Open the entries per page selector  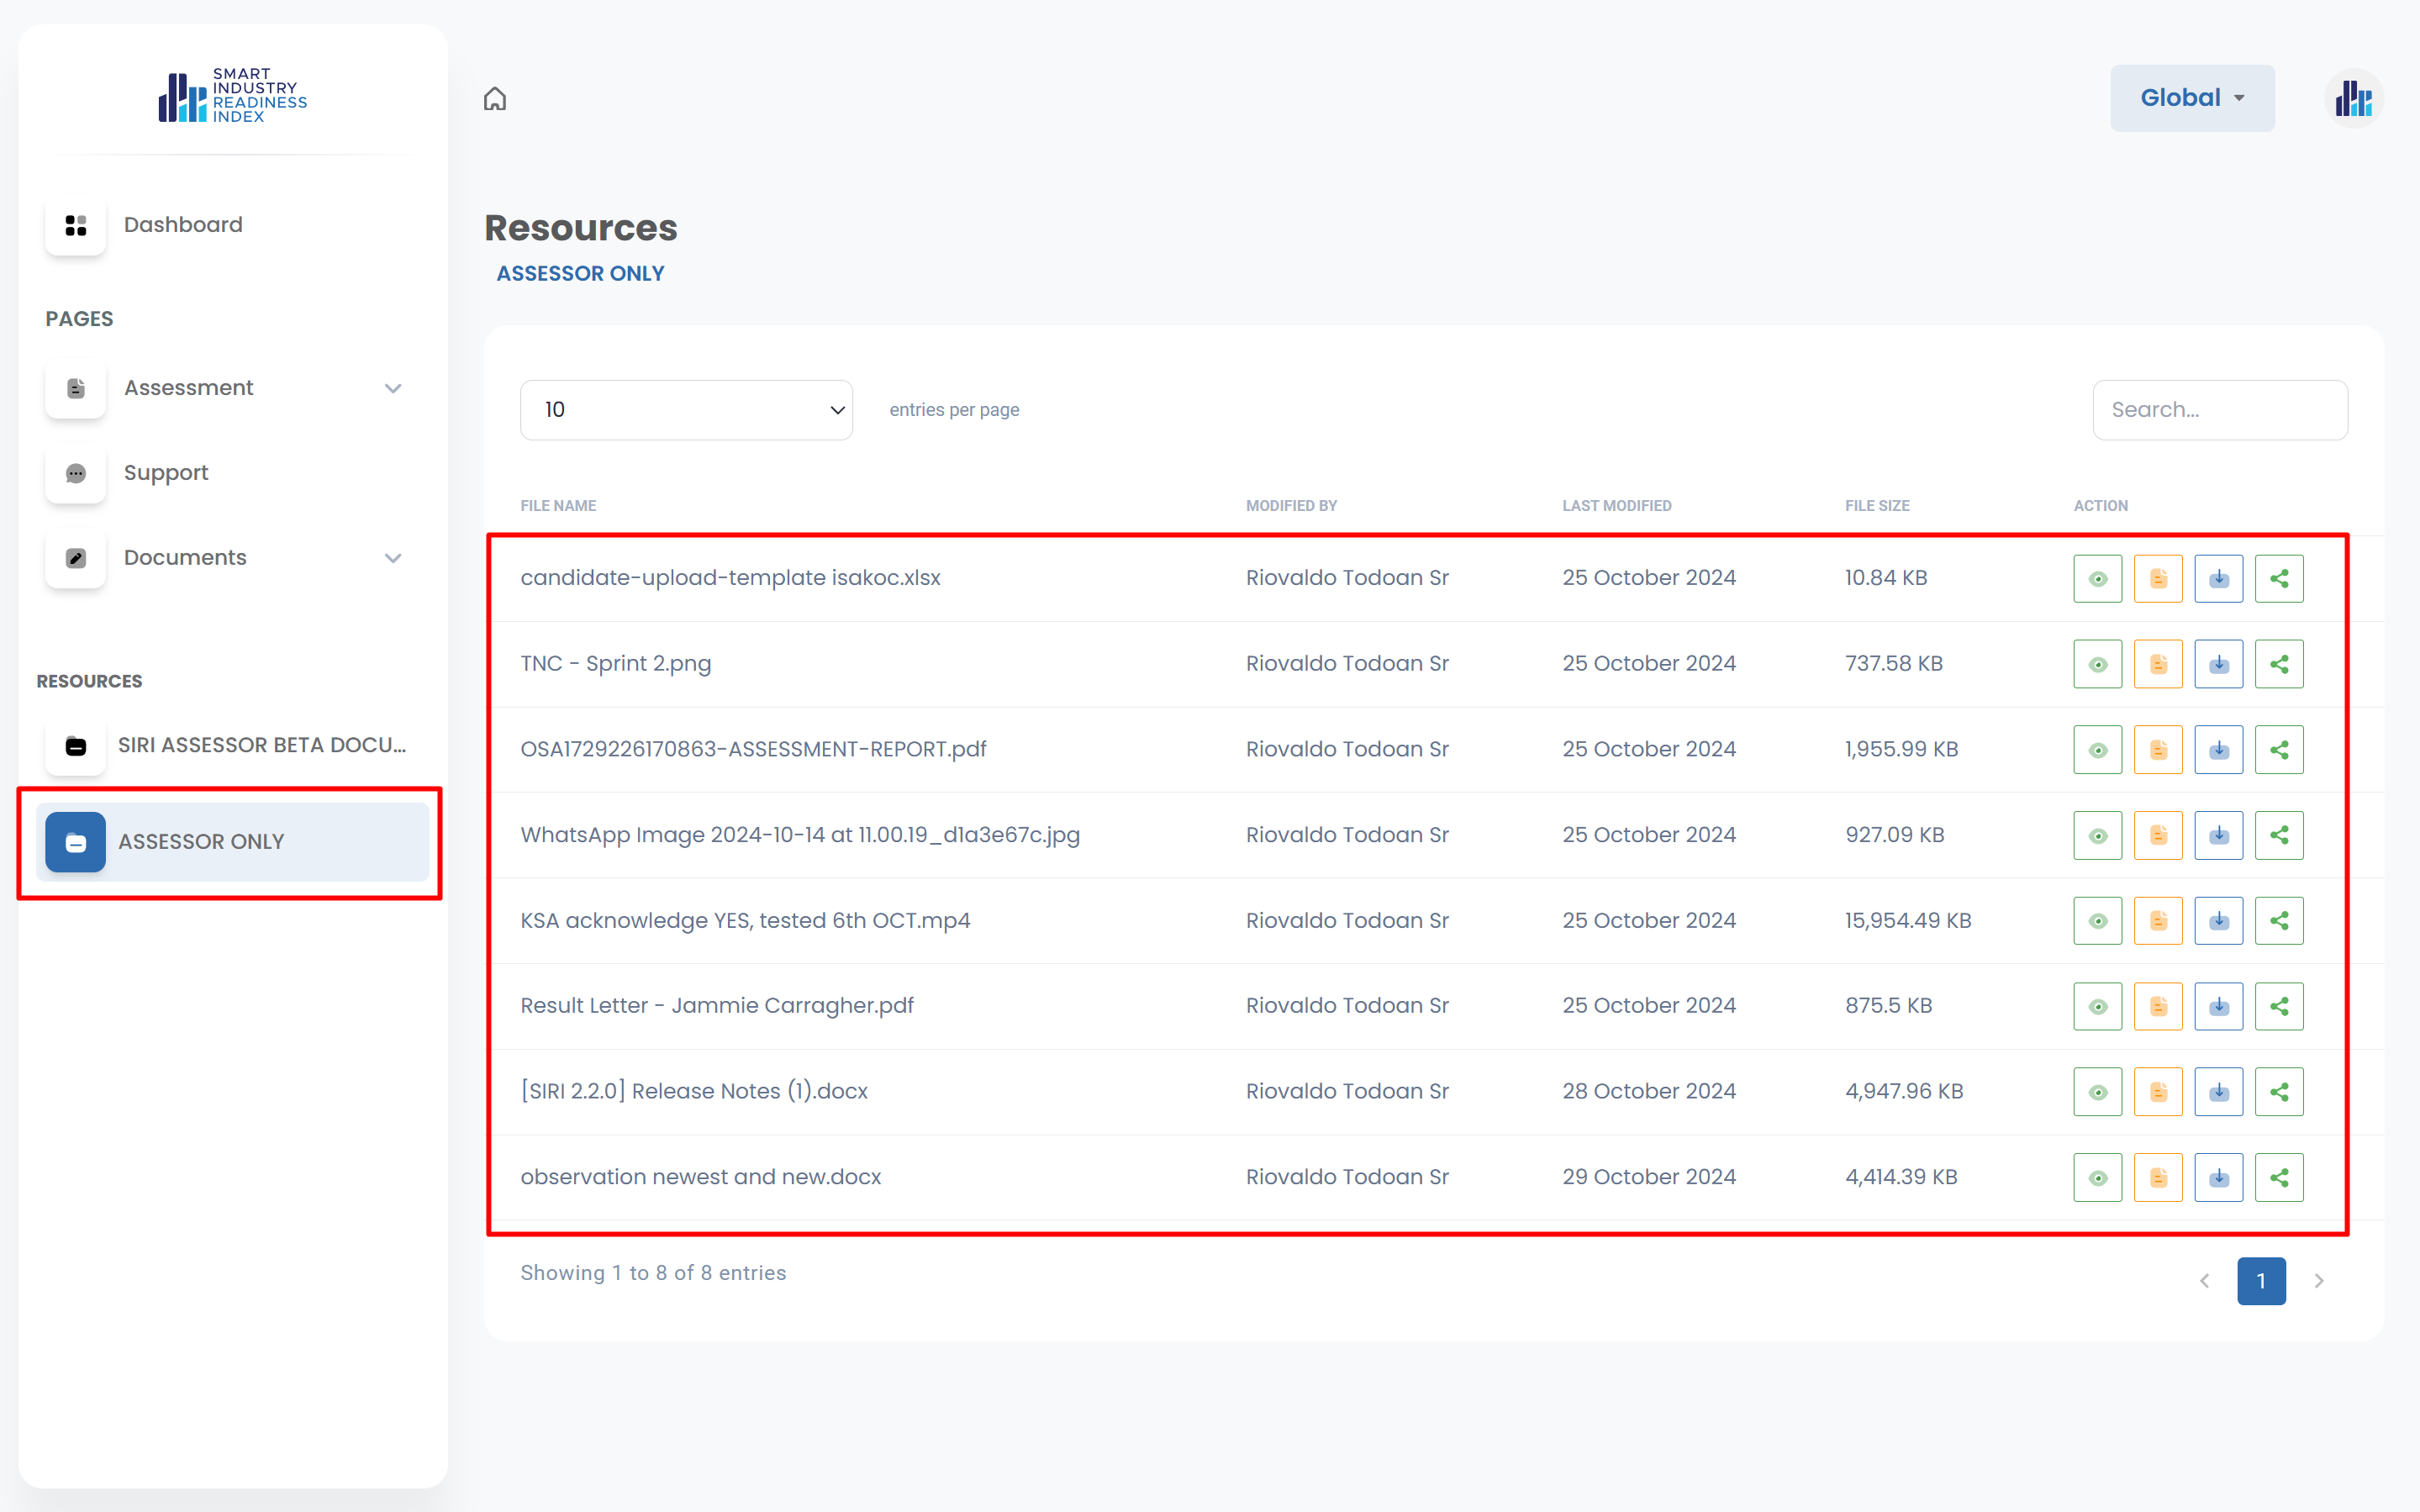pyautogui.click(x=686, y=410)
